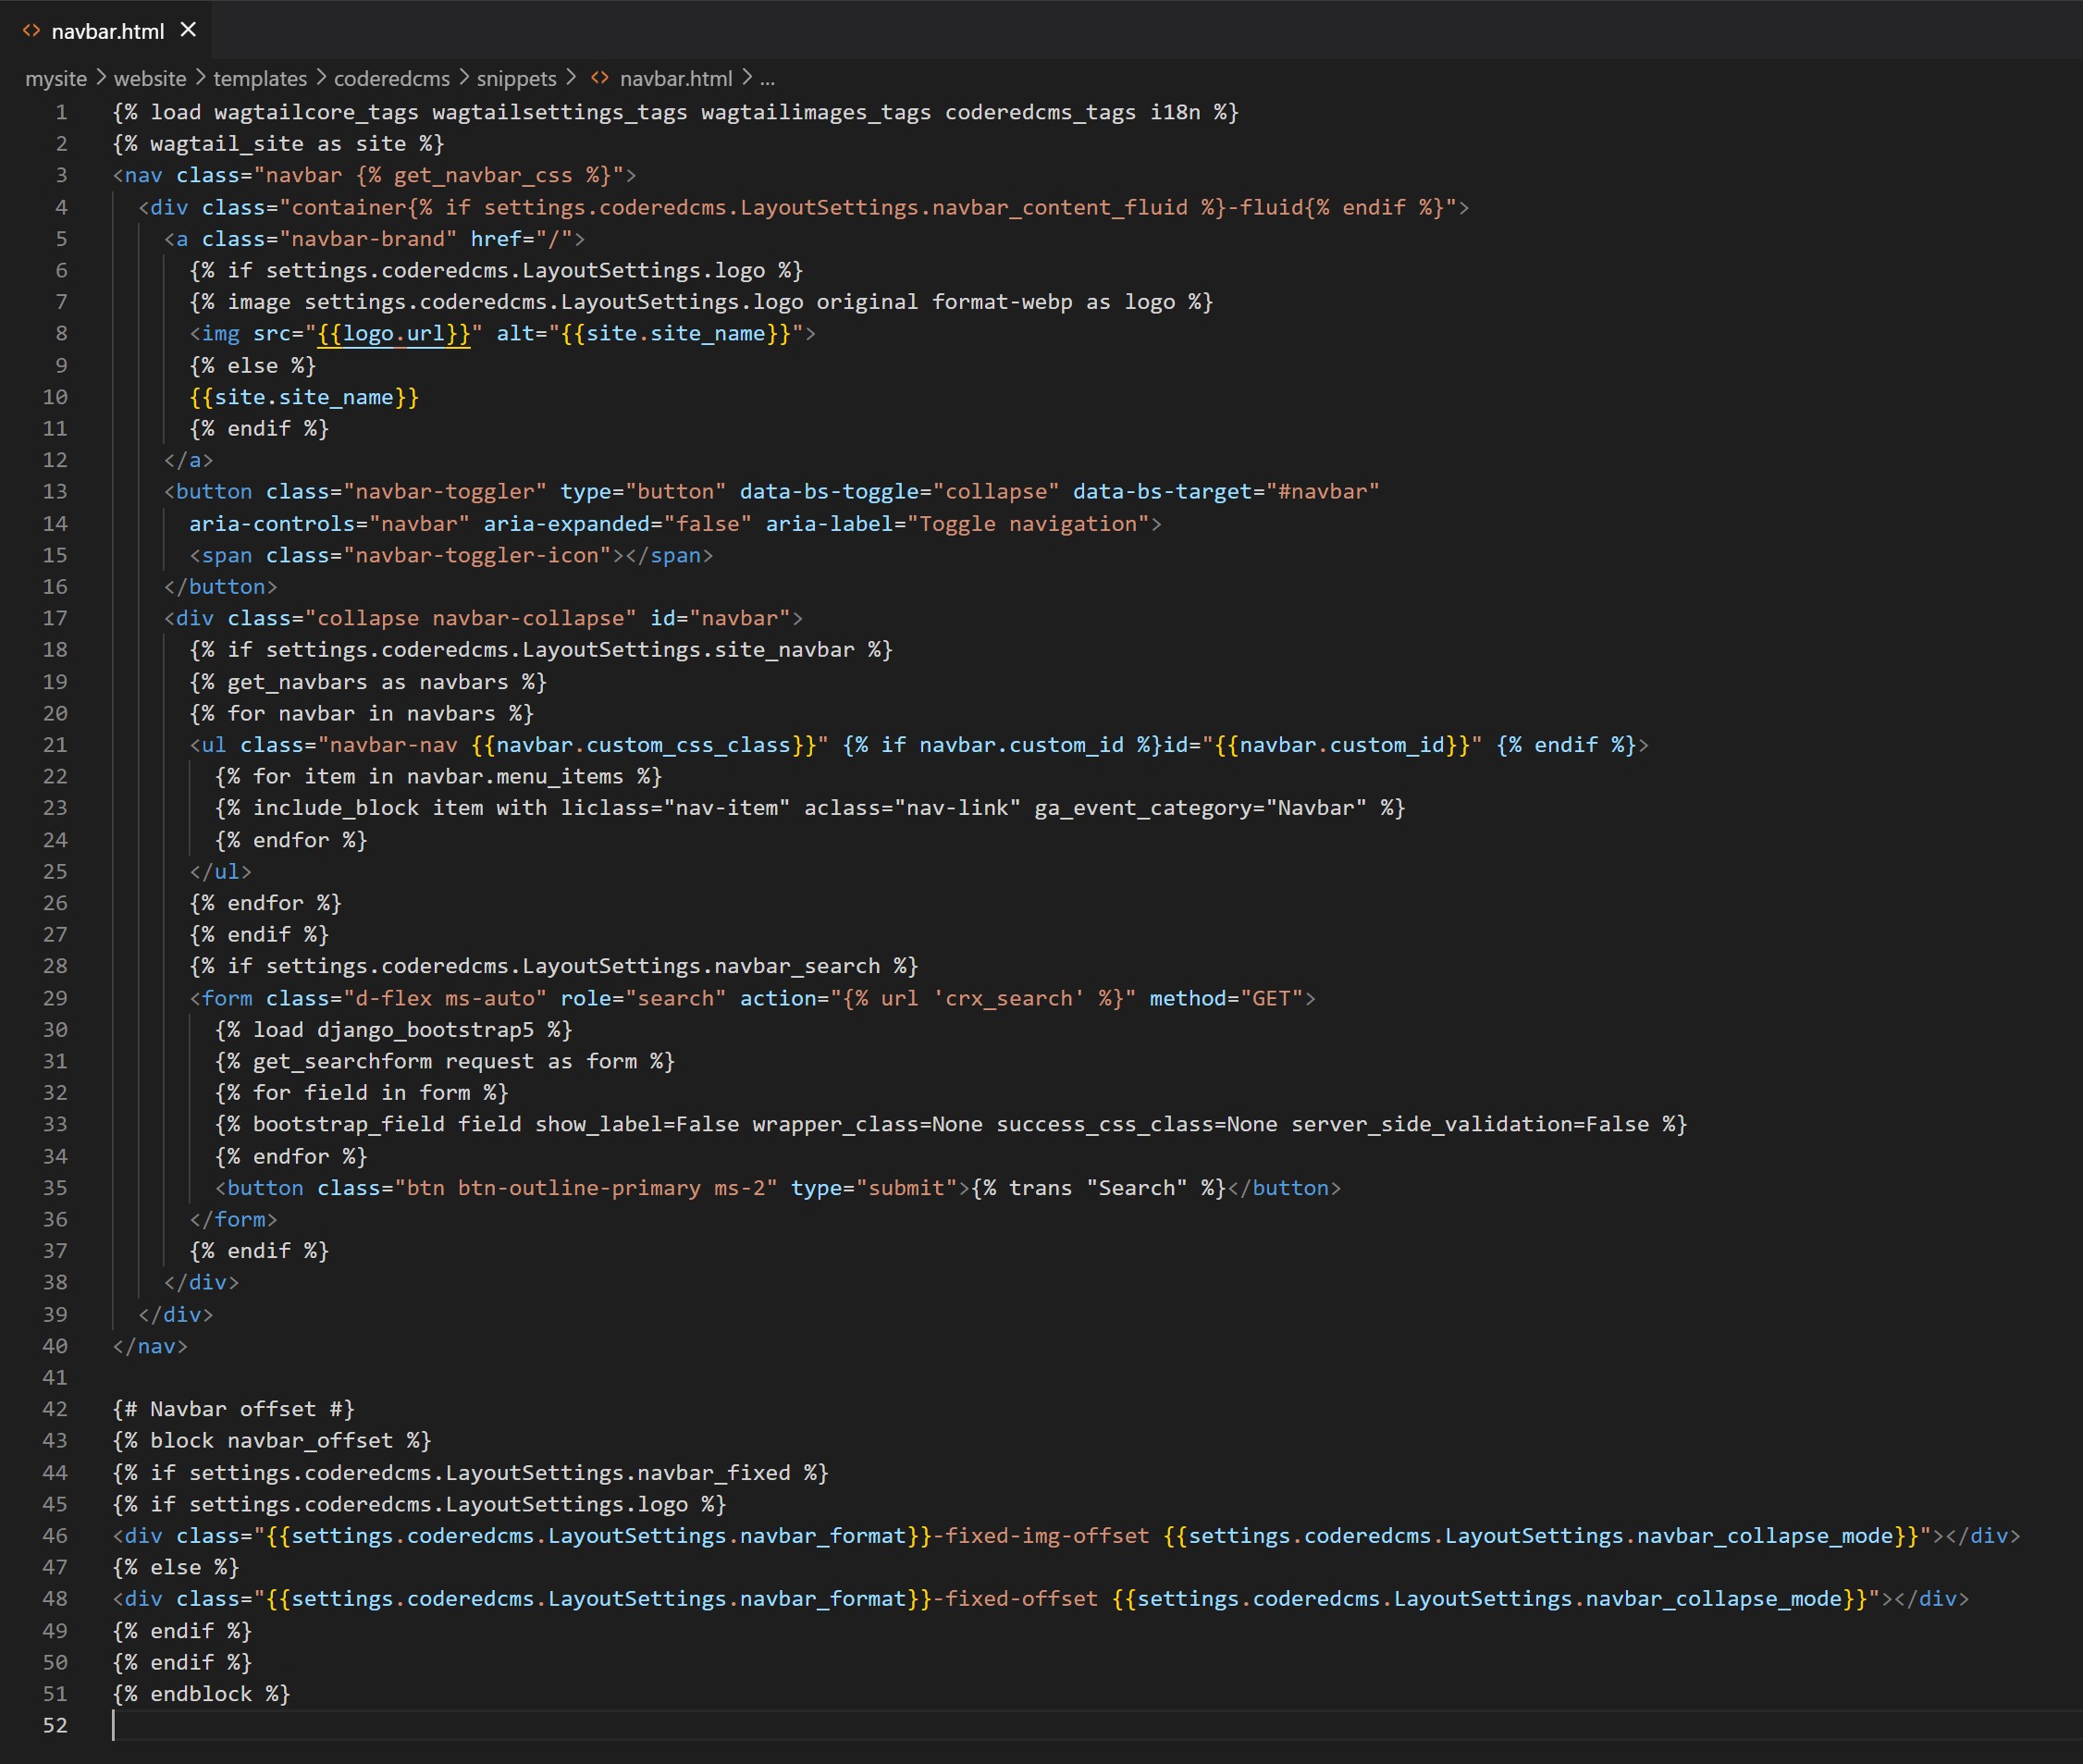The image size is (2083, 1764).
Task: Click the opening nav tag name
Action: 143,175
